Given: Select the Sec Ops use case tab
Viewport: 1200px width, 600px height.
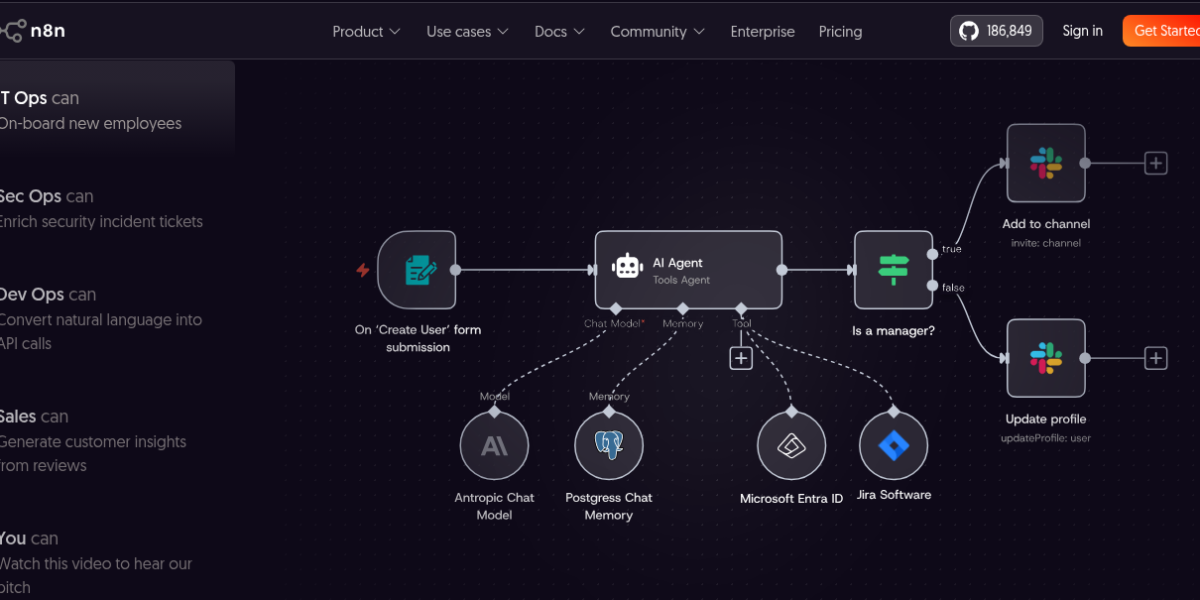Looking at the screenshot, I should click(x=100, y=208).
